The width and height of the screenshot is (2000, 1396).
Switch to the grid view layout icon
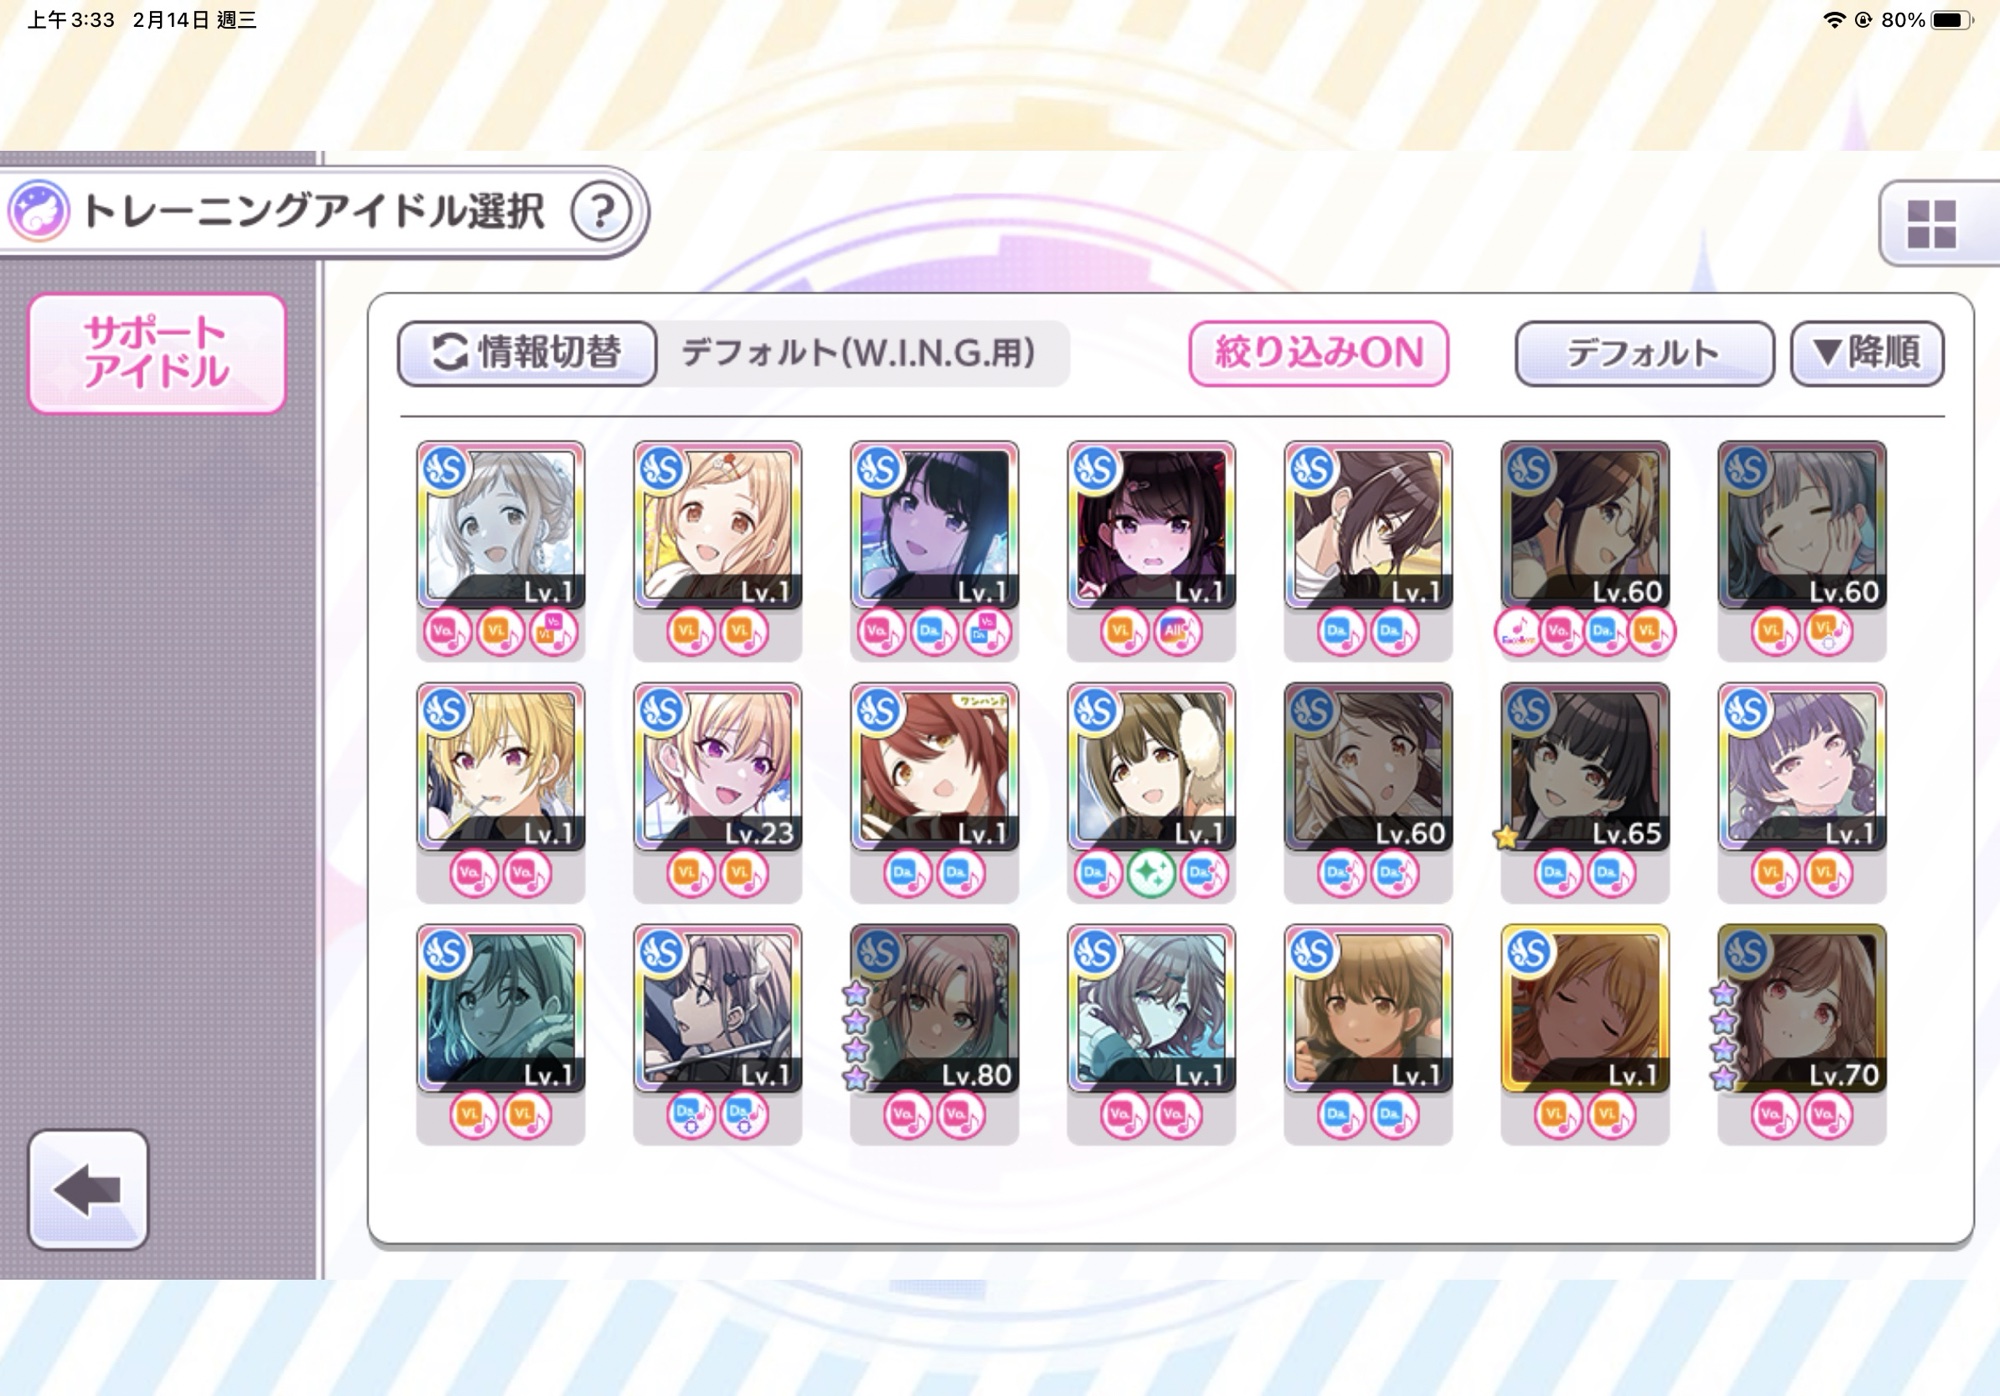[1931, 224]
